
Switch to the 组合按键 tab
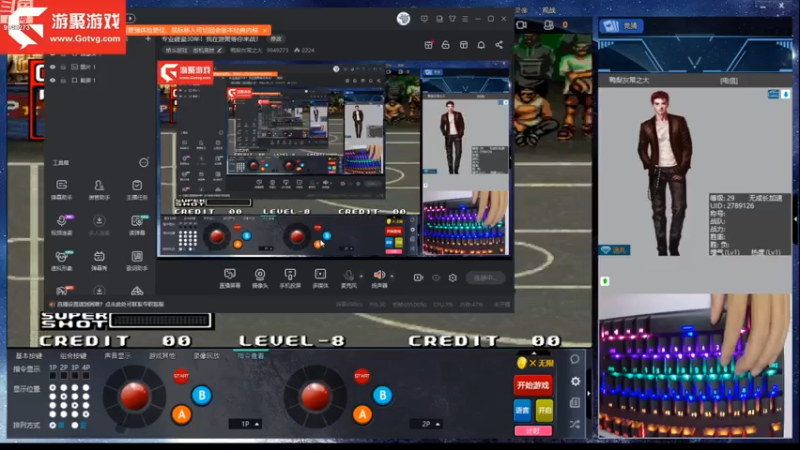pos(73,356)
